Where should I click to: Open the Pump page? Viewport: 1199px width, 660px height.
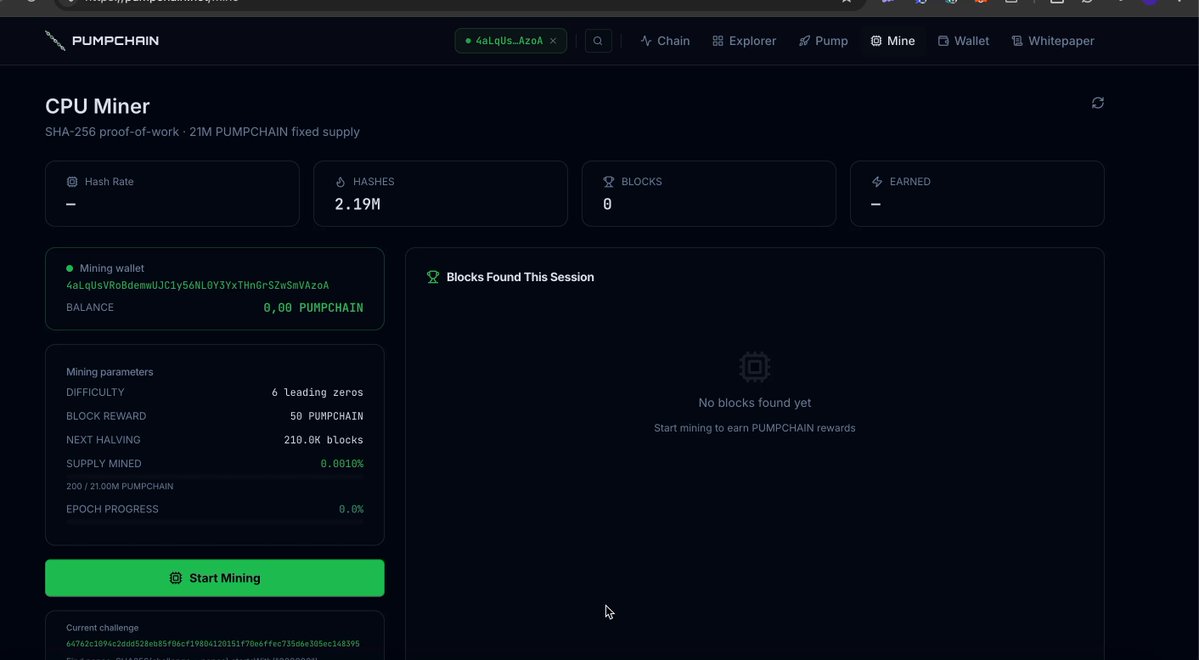coord(824,41)
